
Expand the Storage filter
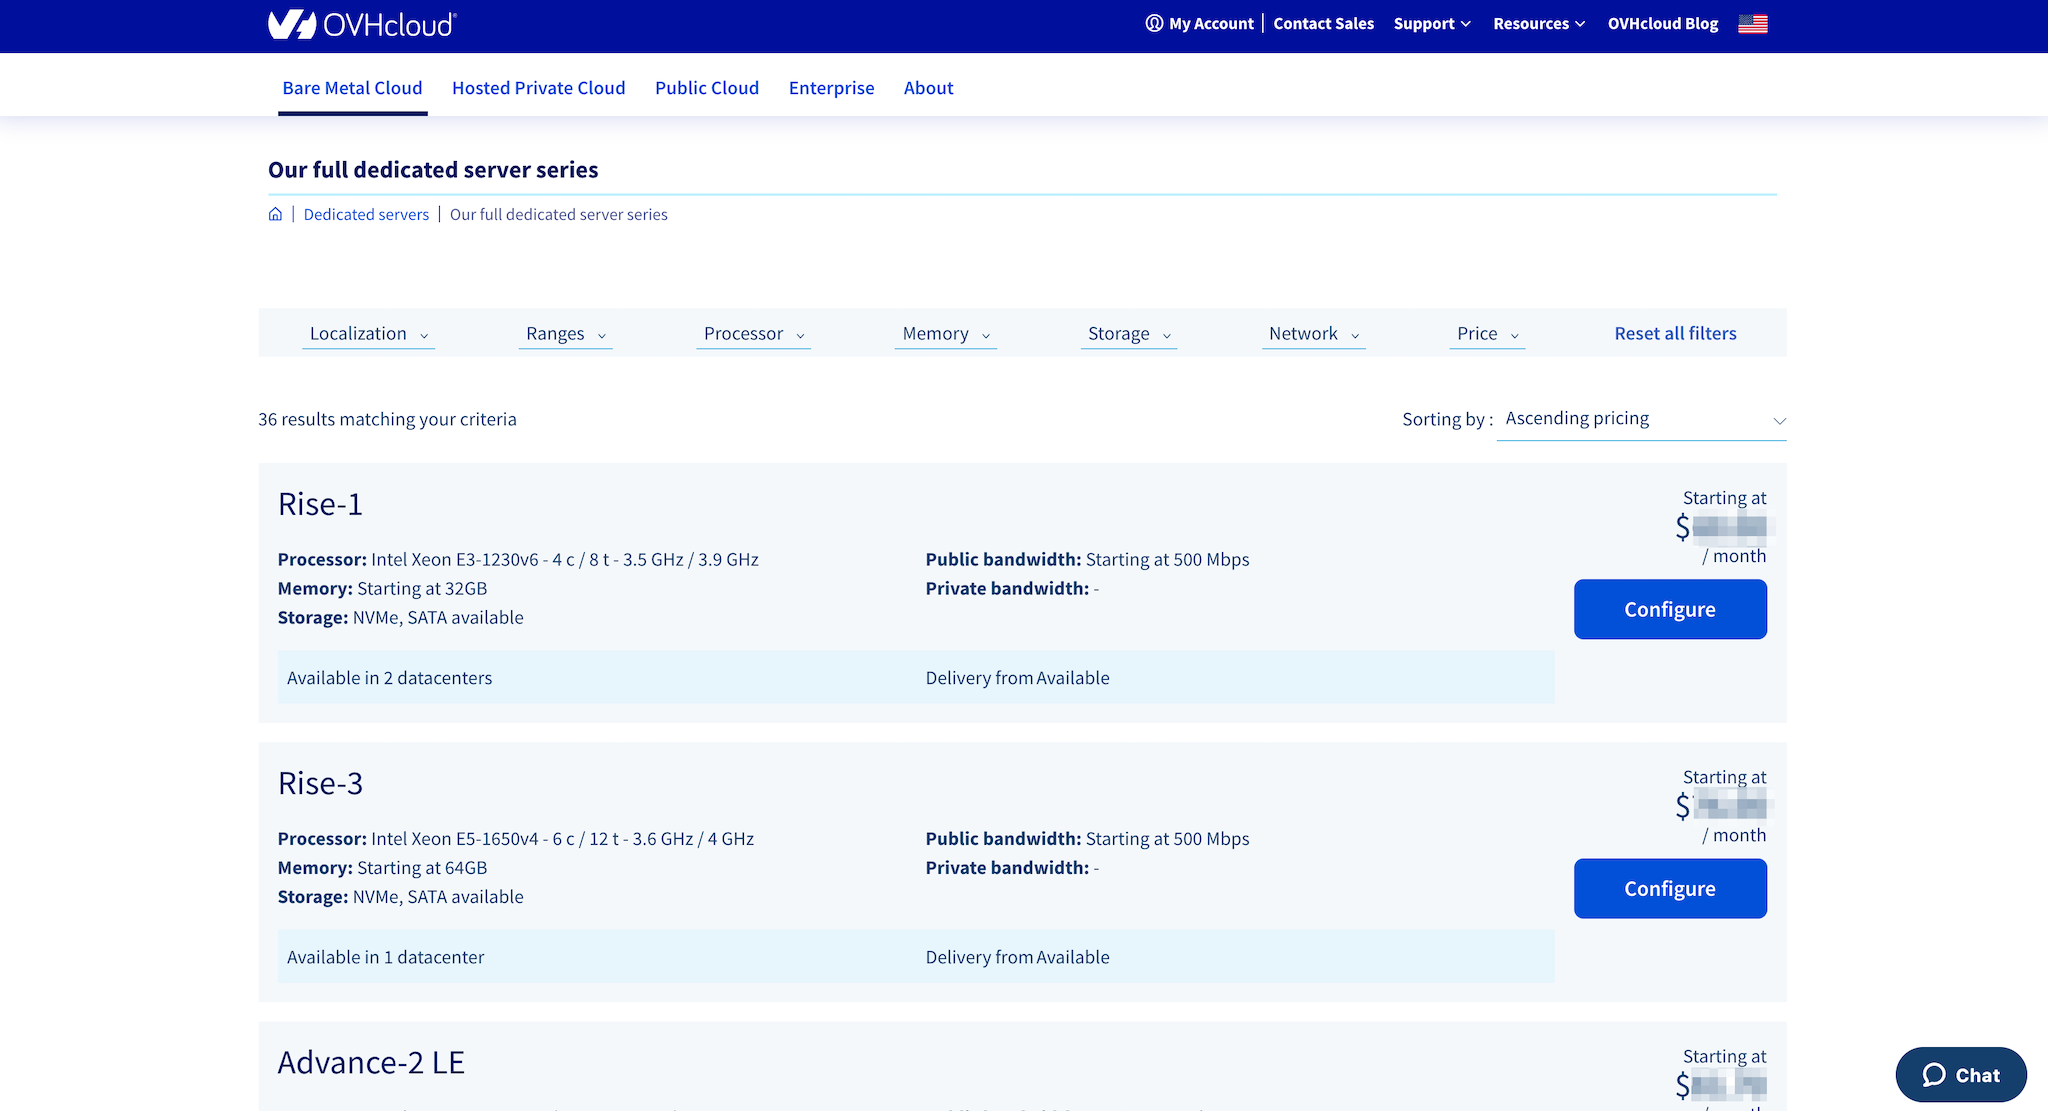[1128, 334]
